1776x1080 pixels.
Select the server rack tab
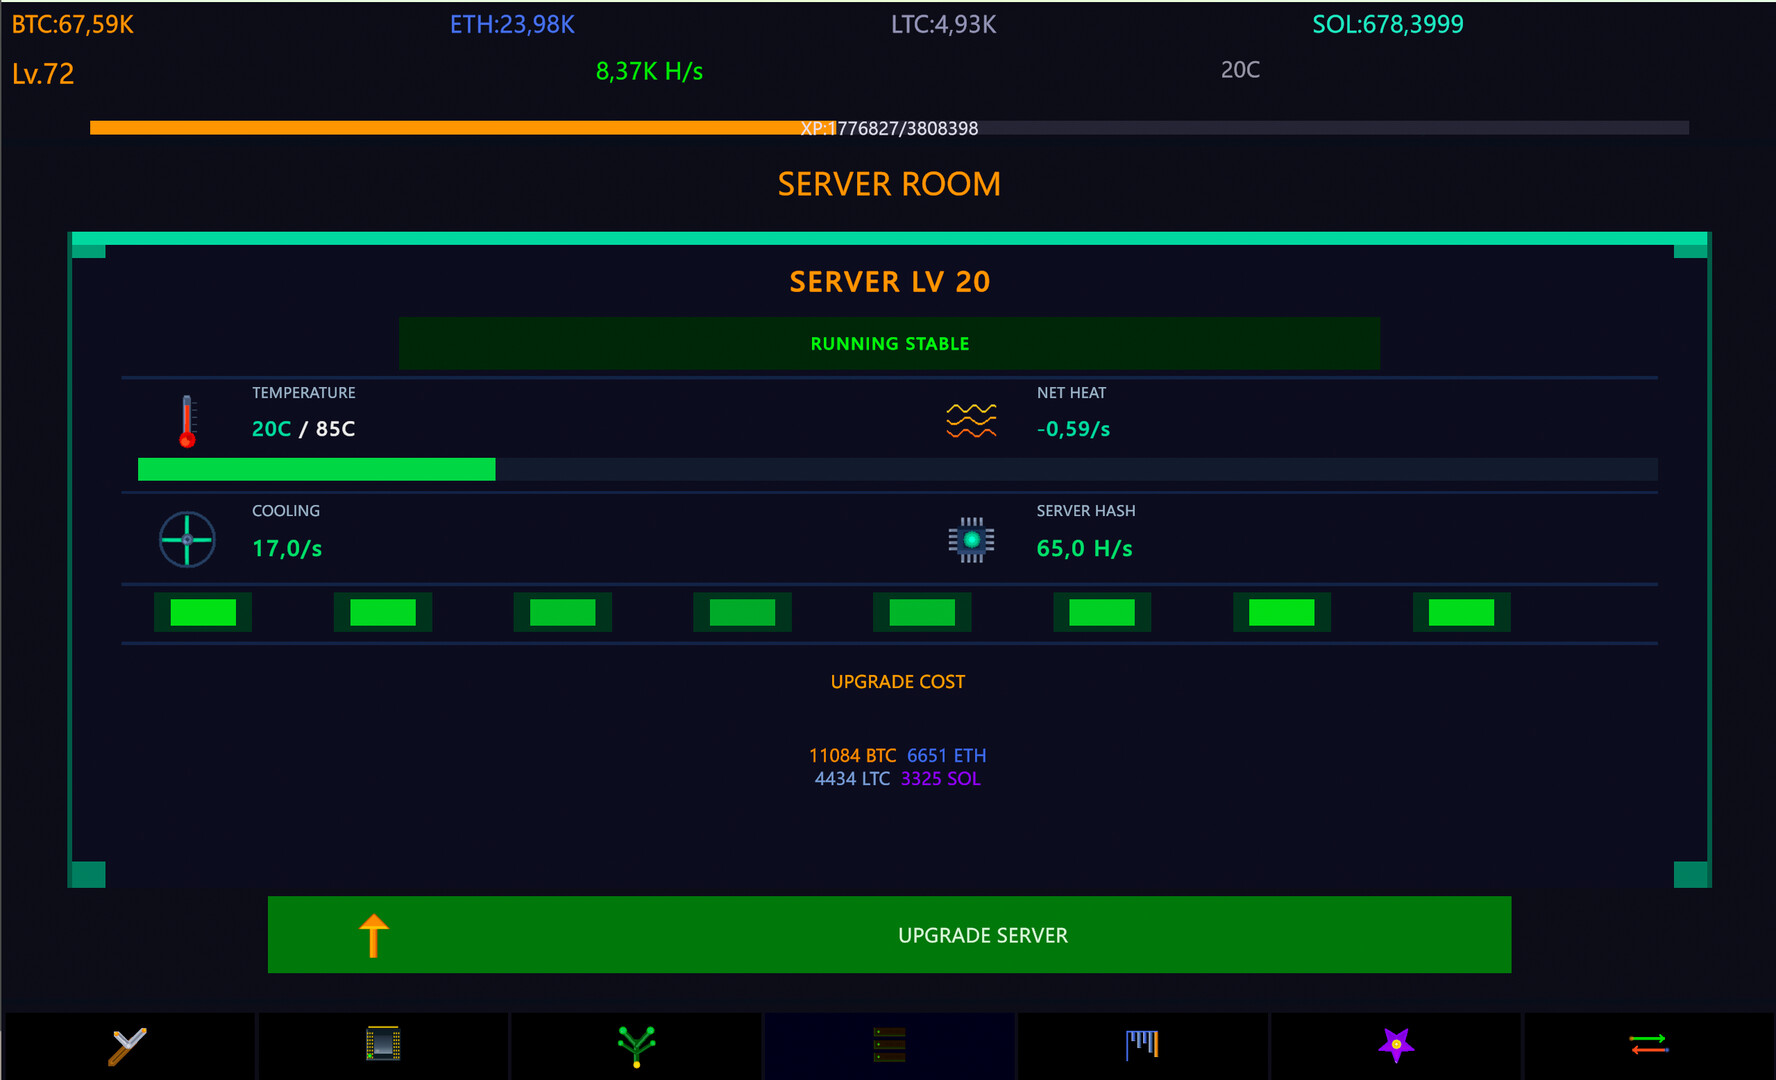click(889, 1045)
